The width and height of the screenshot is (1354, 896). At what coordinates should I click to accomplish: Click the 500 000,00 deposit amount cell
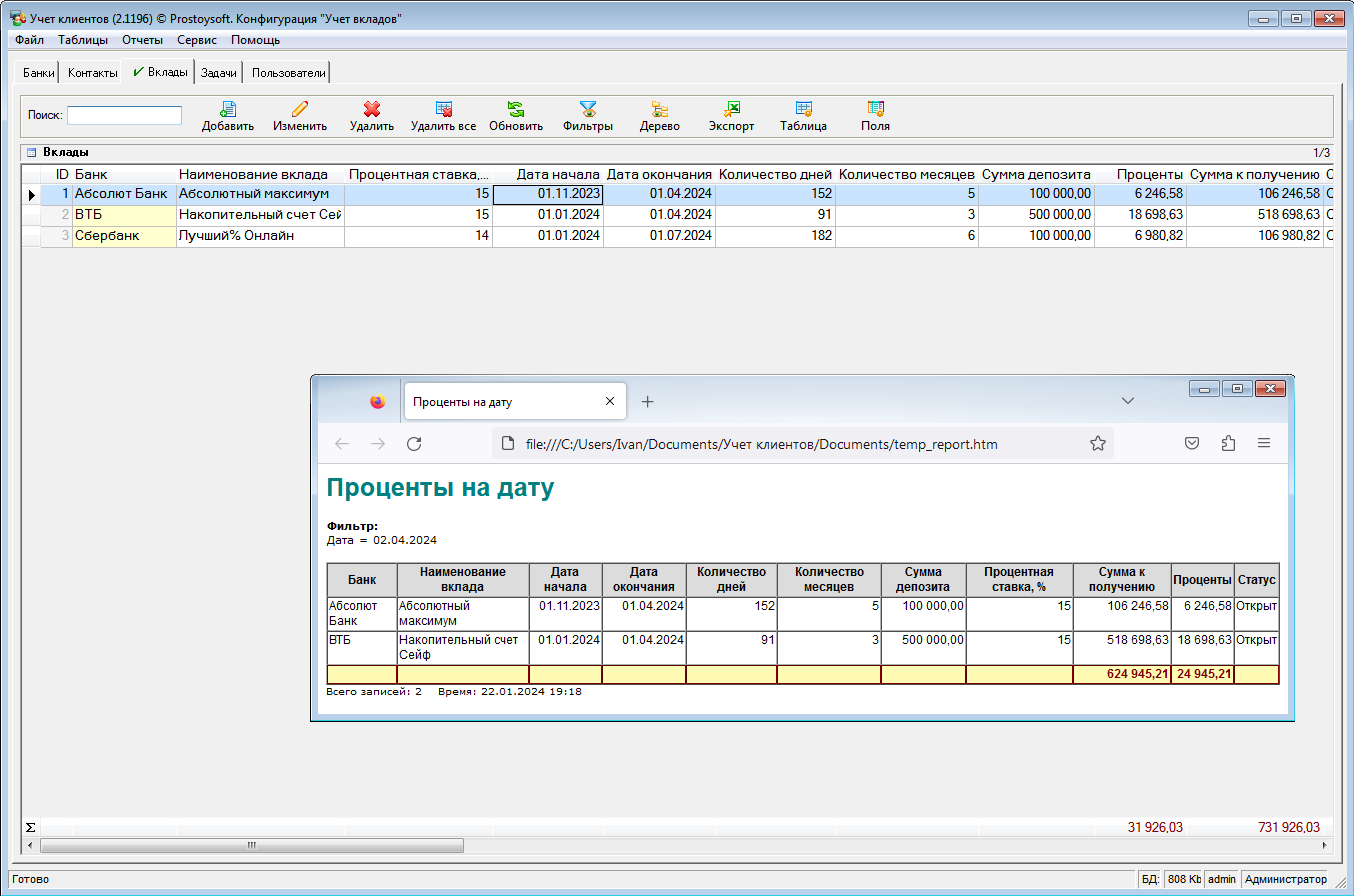(x=1036, y=214)
